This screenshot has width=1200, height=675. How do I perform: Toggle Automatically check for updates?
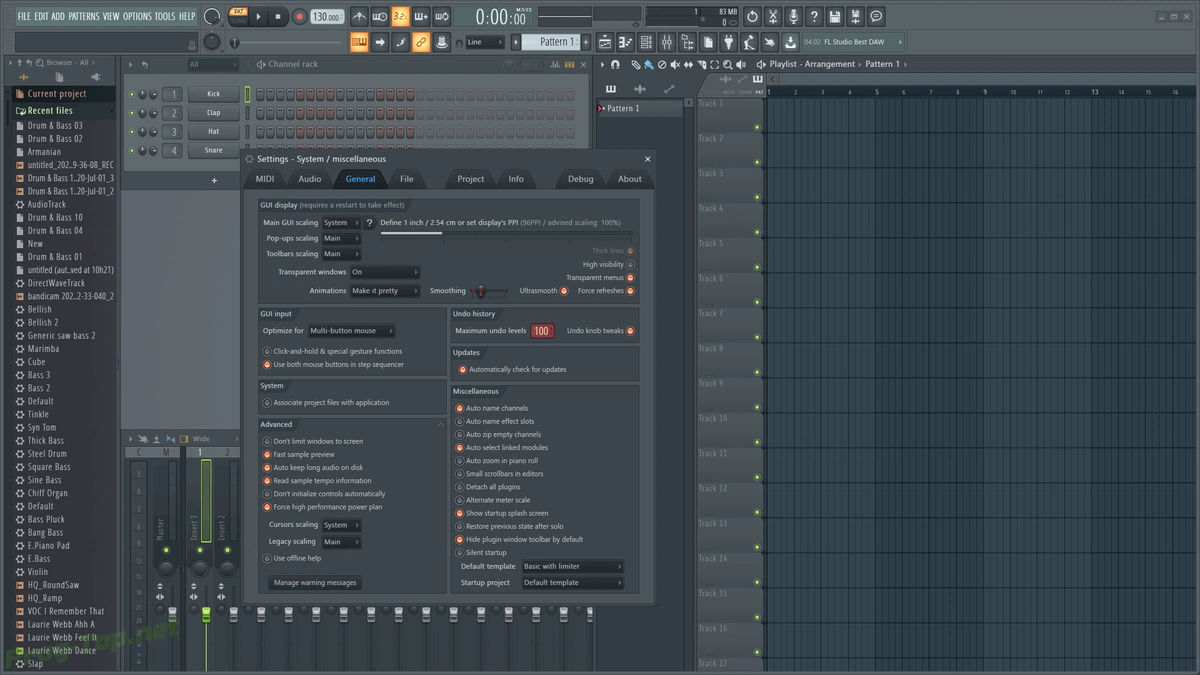[x=462, y=369]
